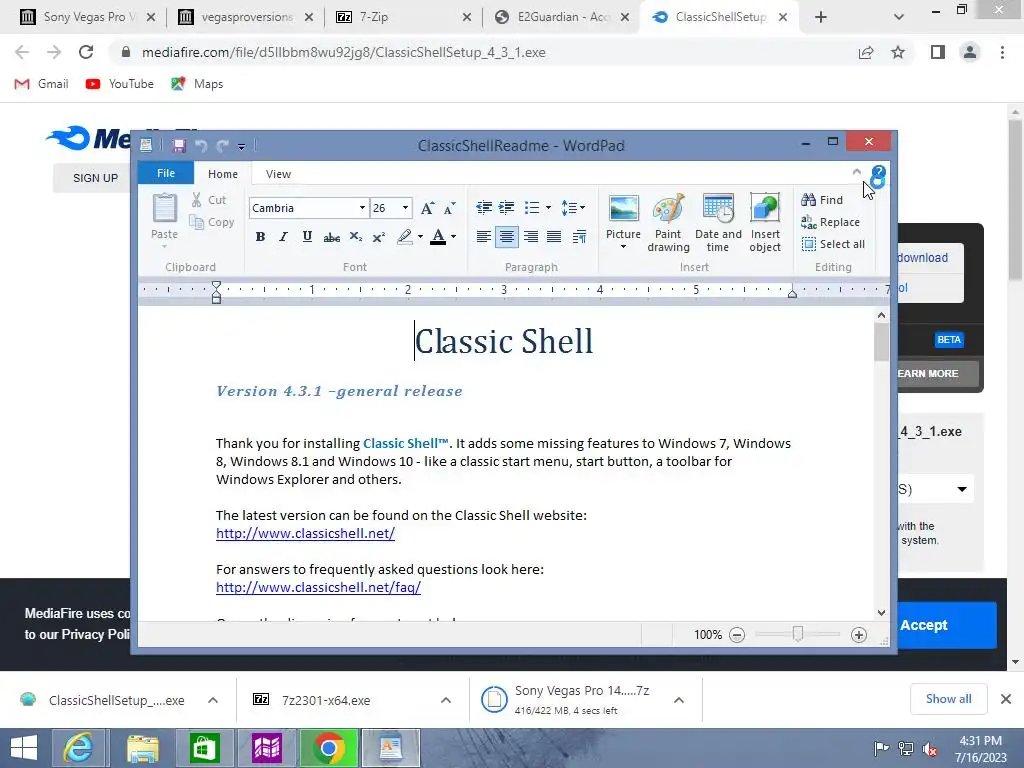
Task: Click the Copy icon in Clipboard group
Action: pos(196,222)
